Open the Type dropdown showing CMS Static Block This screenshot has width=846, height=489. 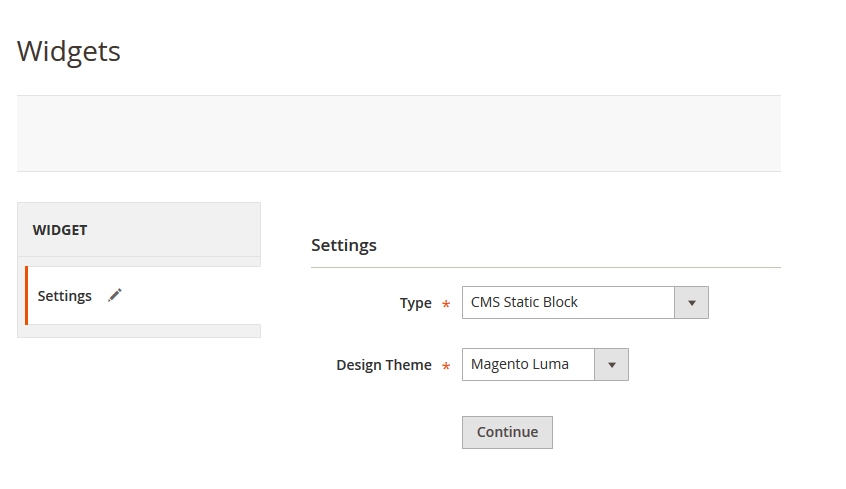(x=585, y=302)
